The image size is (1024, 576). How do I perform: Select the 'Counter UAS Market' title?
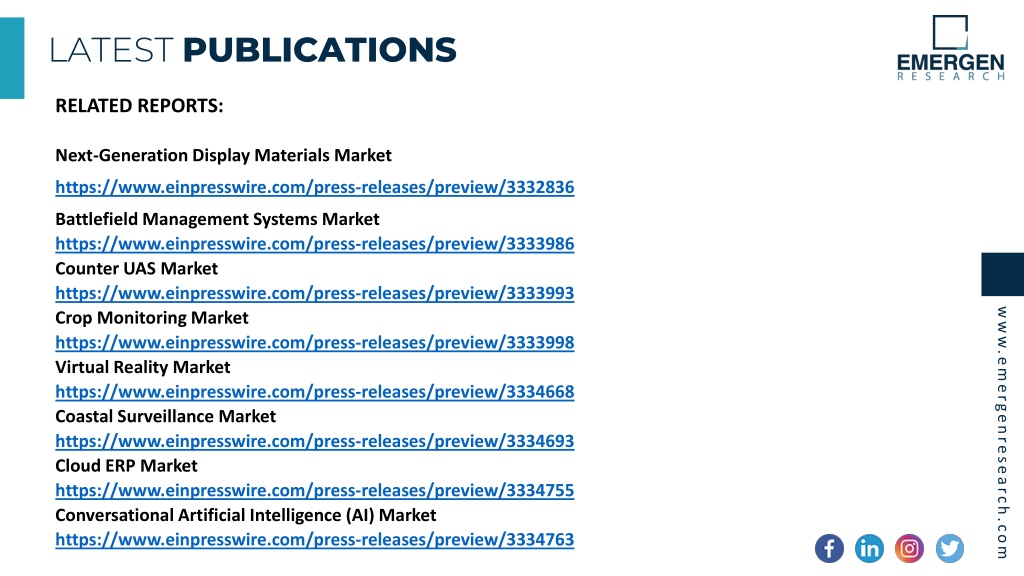136,268
